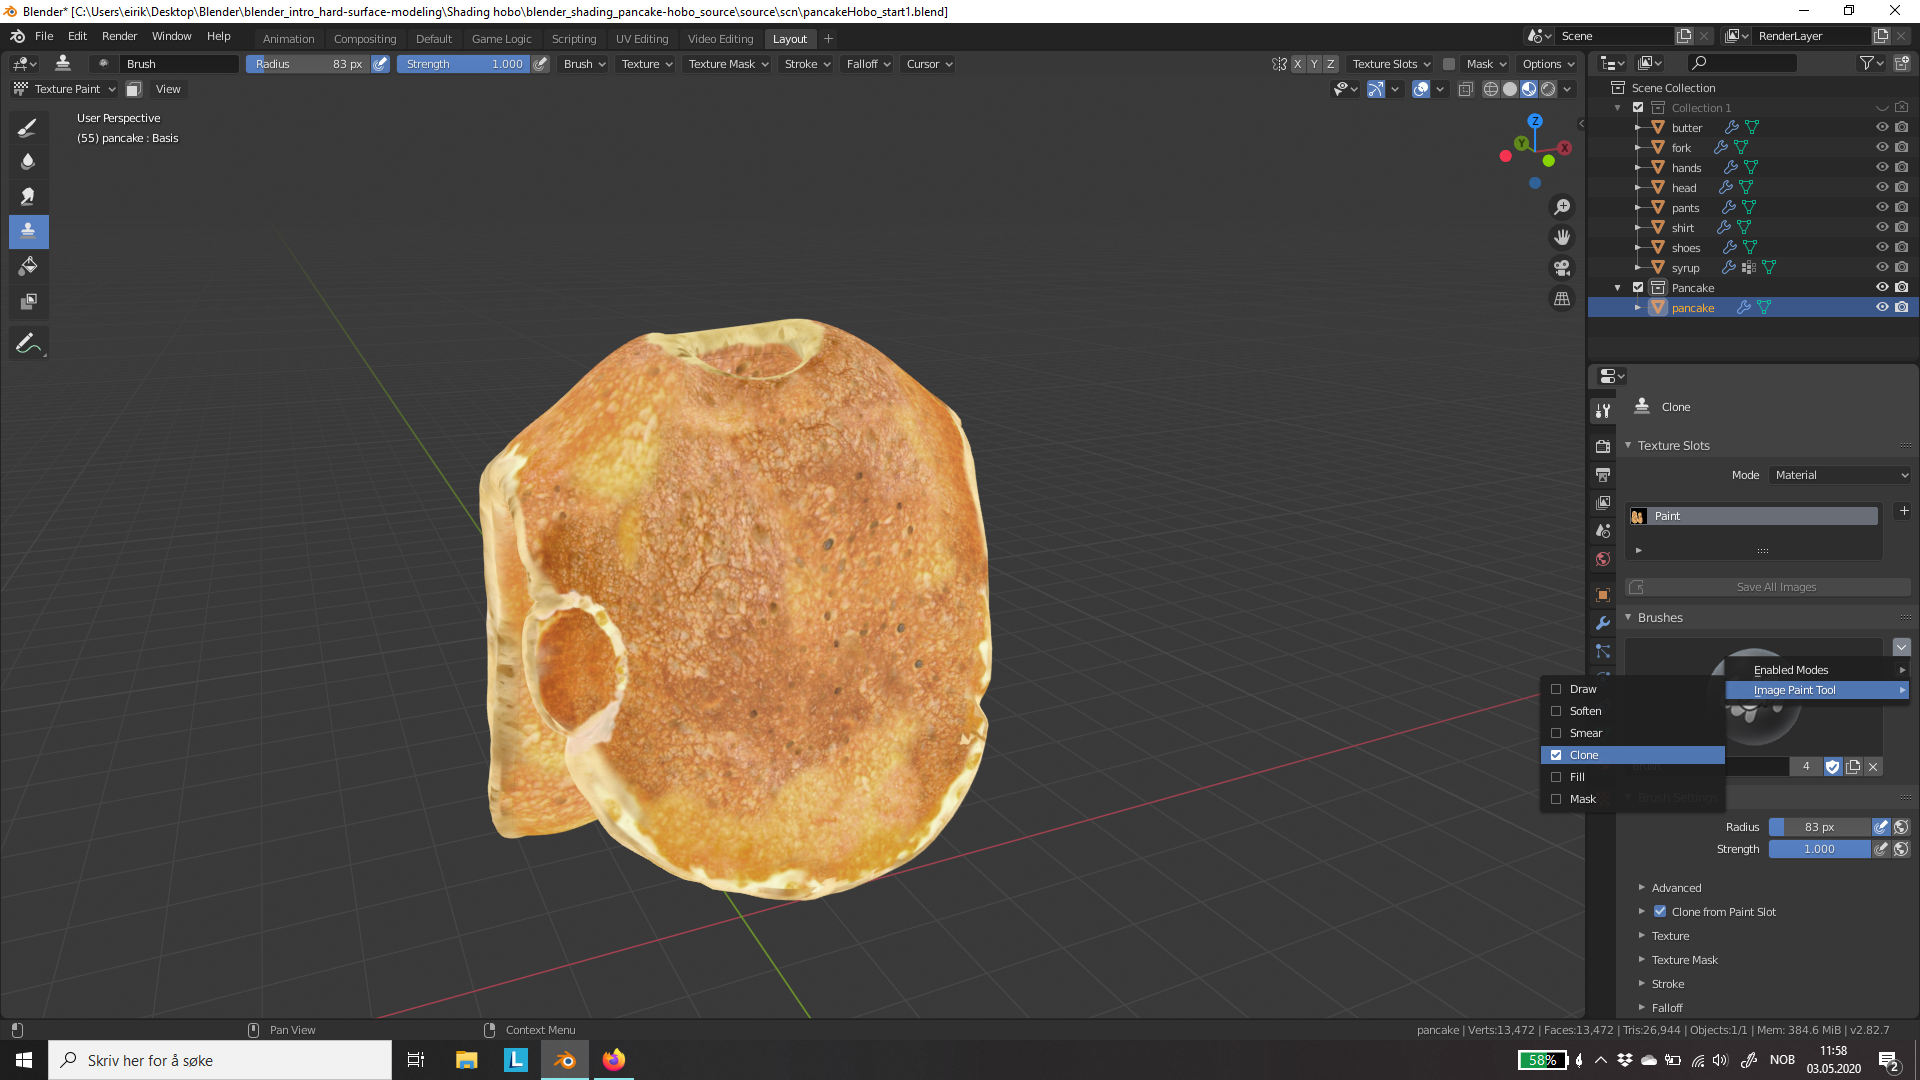Viewport: 1920px width, 1080px height.
Task: Open the Annotate tool
Action: pos(28,343)
